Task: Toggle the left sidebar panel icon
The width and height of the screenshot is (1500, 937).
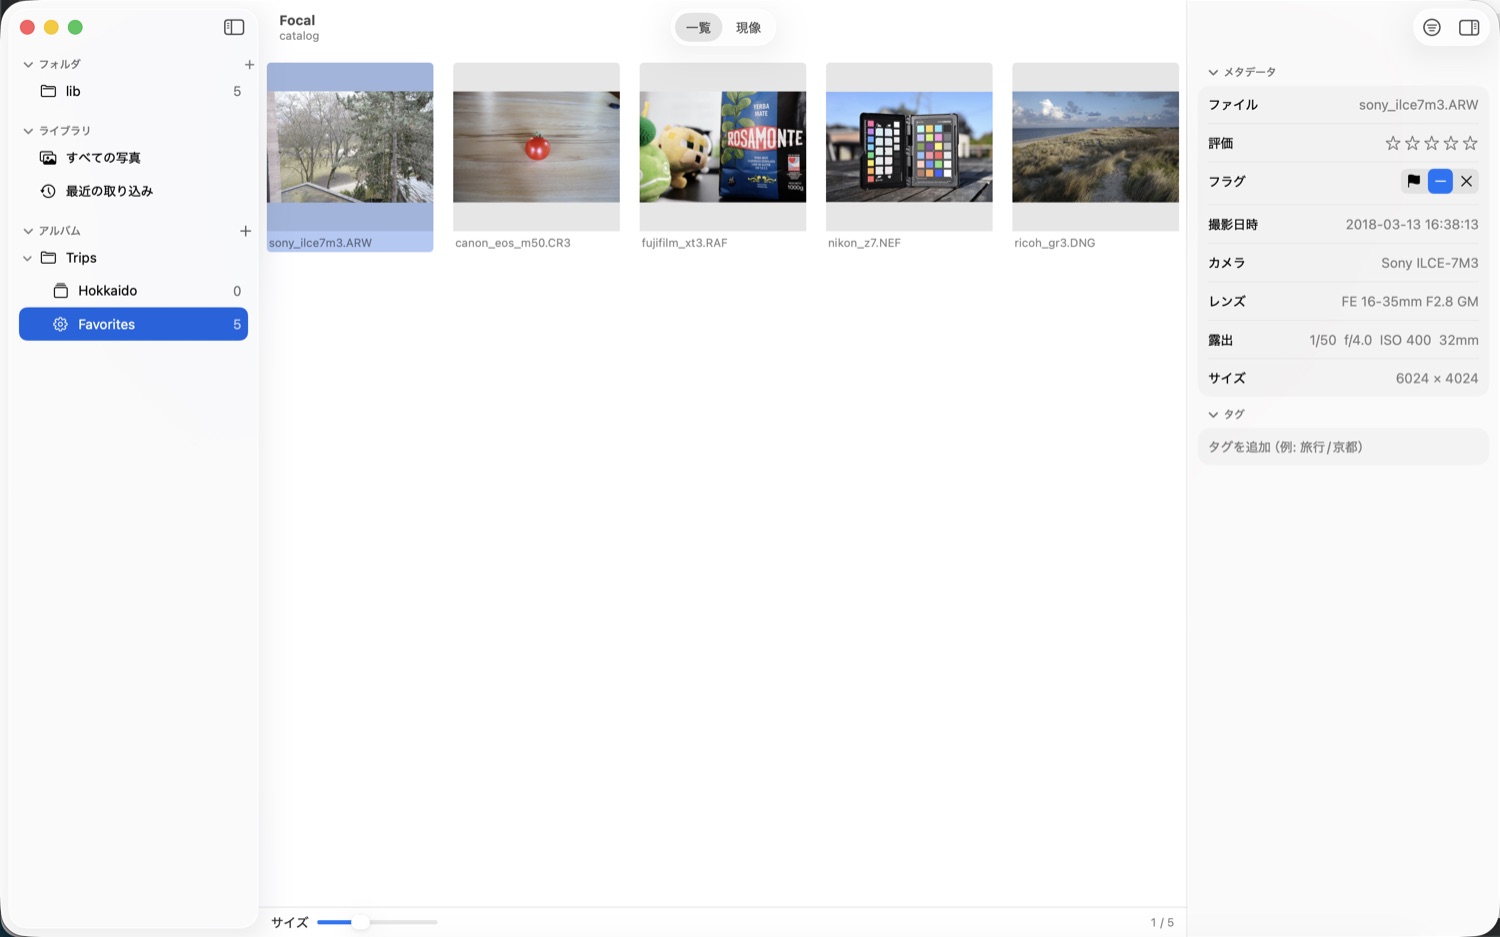Action: coord(234,27)
